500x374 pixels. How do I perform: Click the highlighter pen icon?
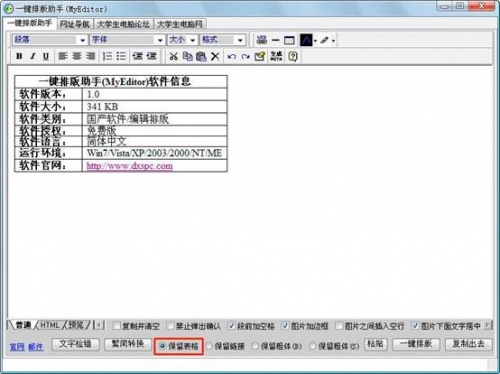tap(324, 40)
